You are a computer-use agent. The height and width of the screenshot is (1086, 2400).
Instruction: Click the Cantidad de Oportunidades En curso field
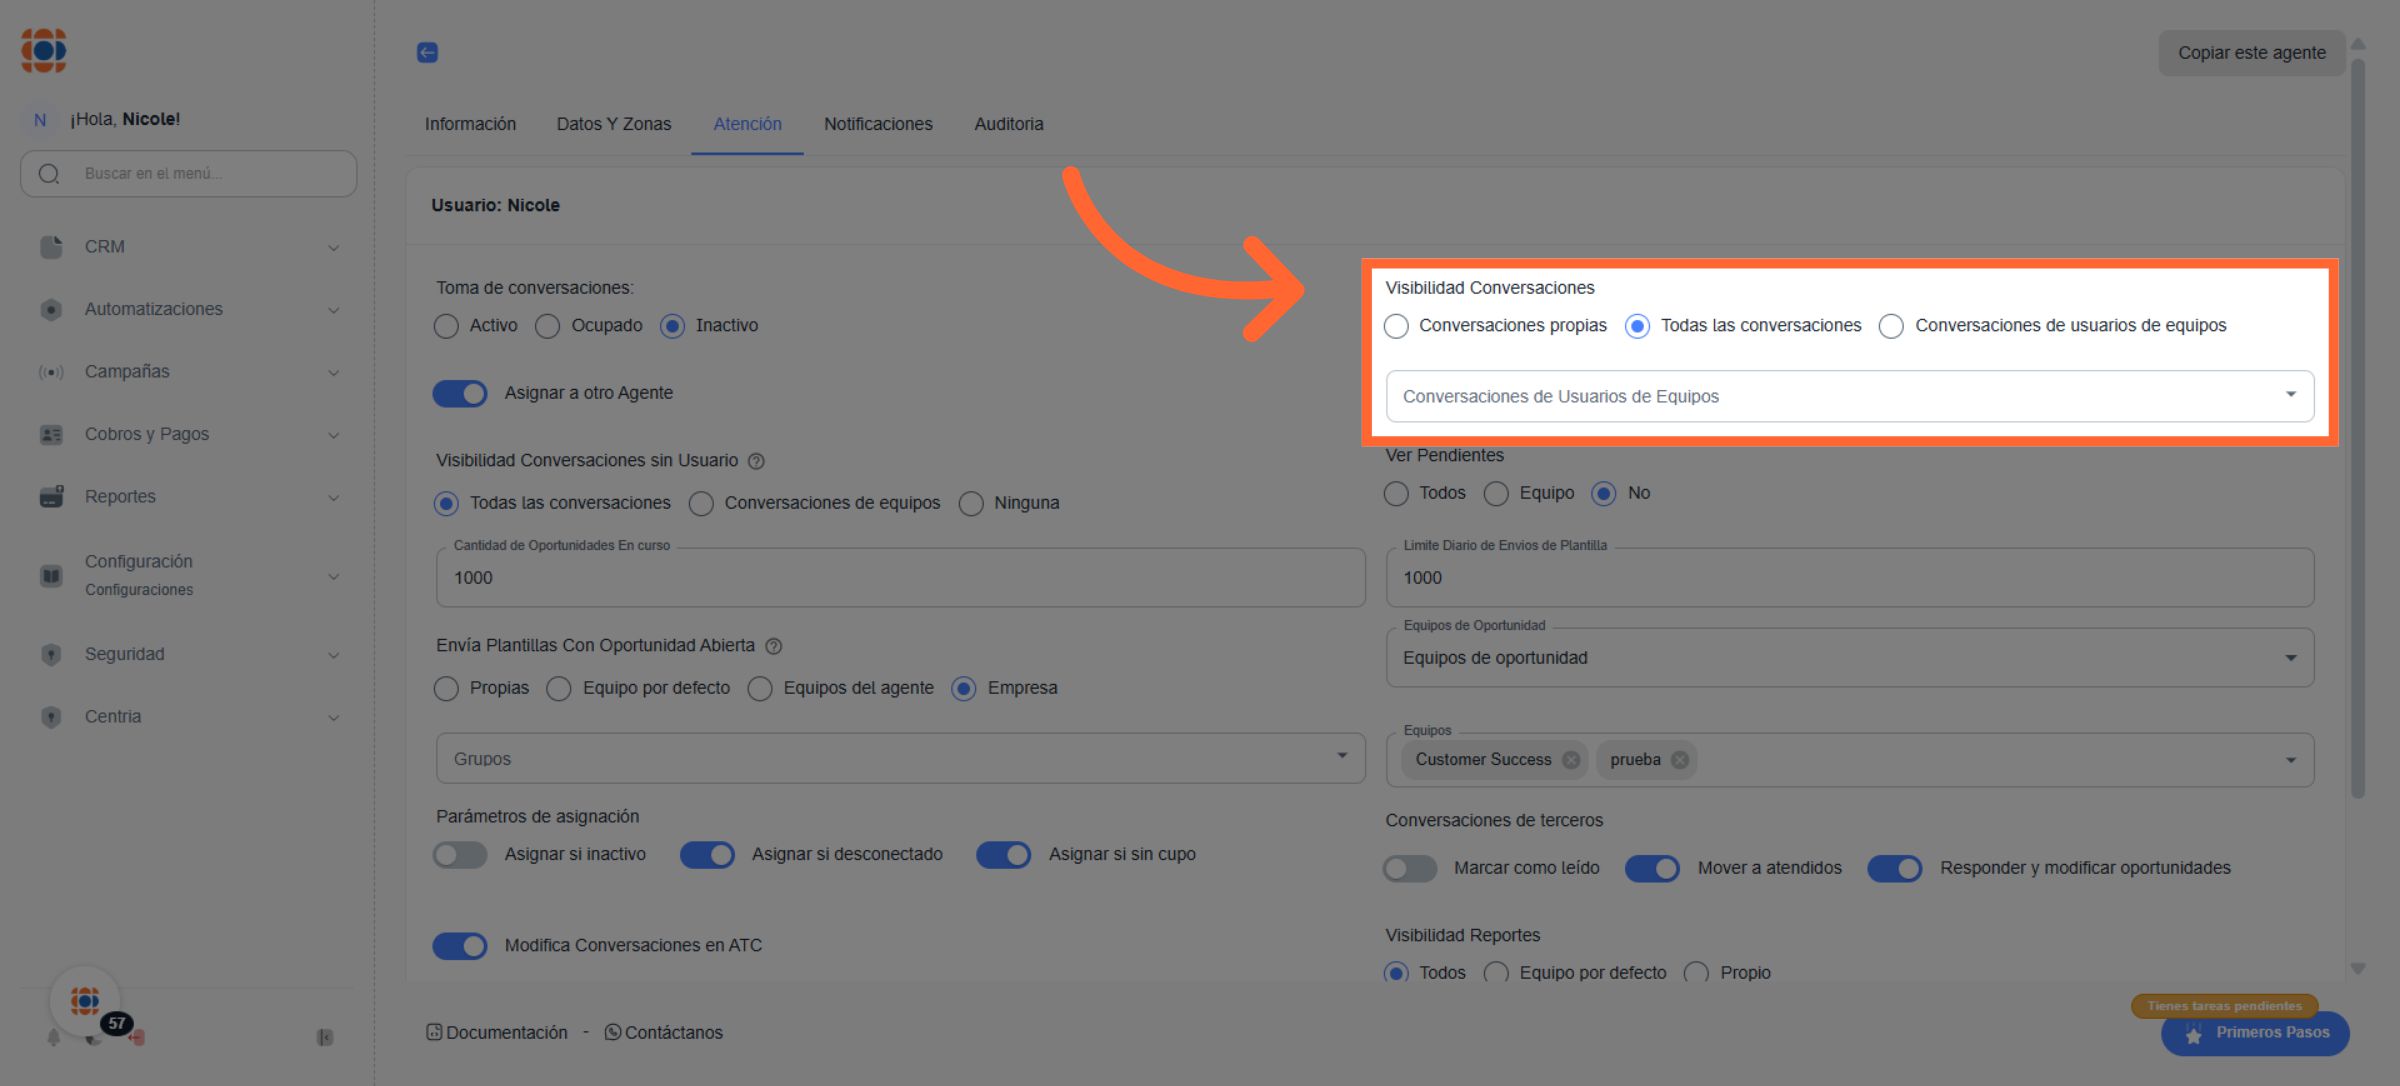[900, 578]
